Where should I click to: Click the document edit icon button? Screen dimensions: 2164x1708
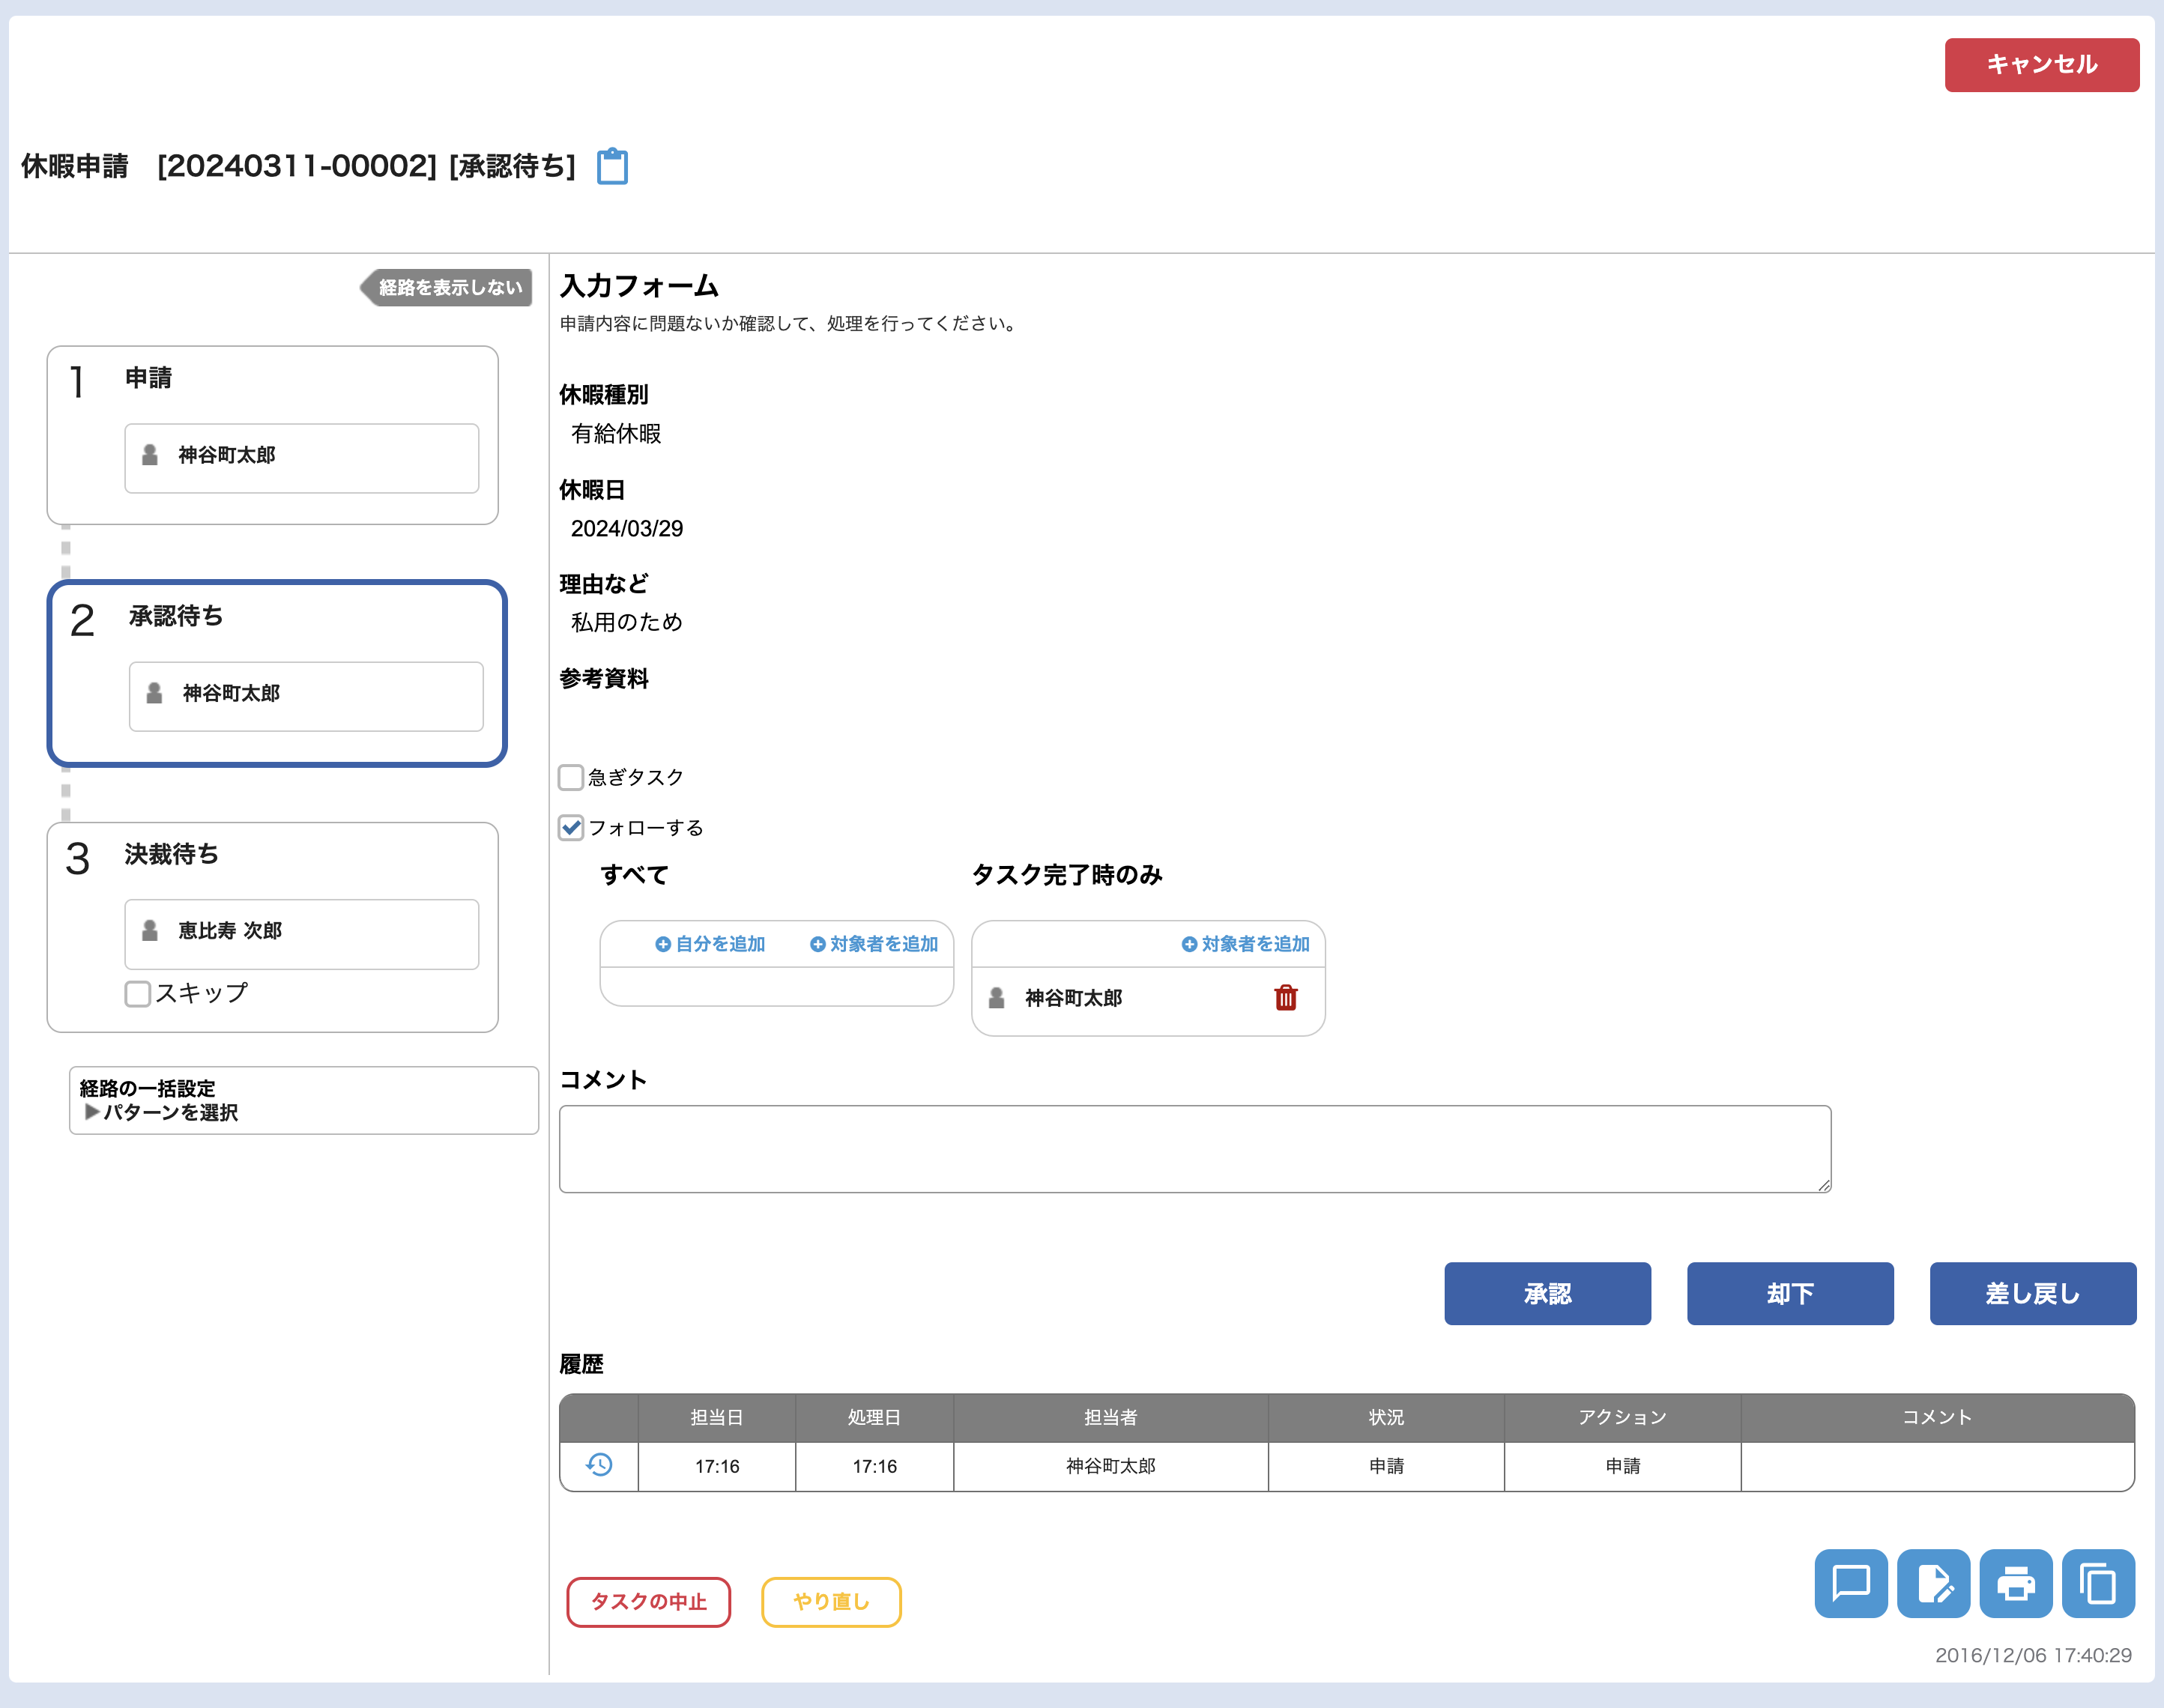pos(1934,1584)
